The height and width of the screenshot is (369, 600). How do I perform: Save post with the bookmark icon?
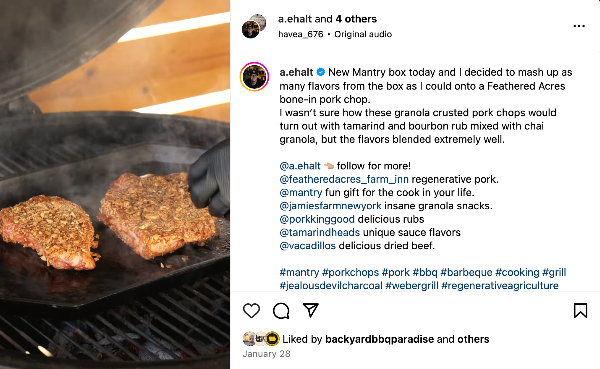coord(580,310)
